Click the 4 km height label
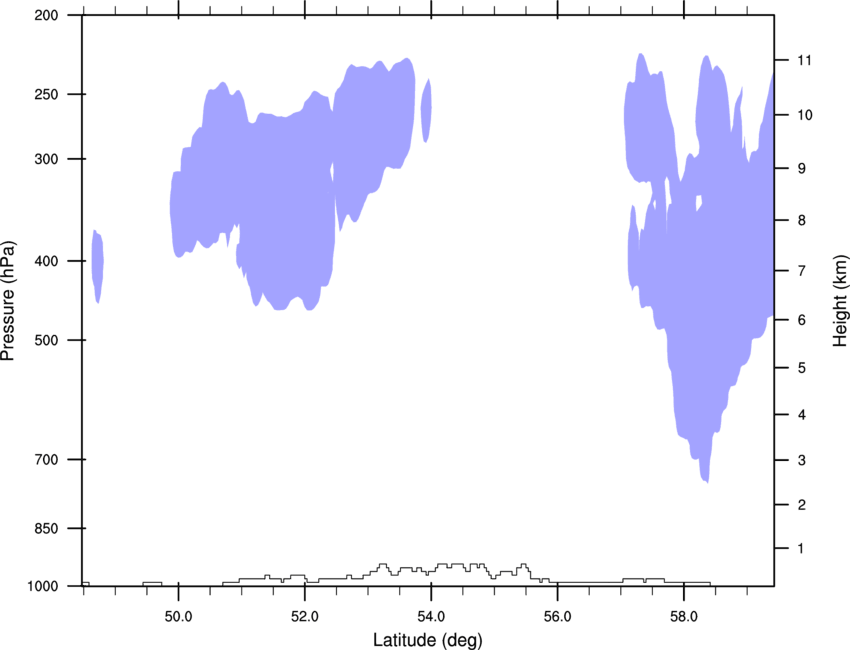 802,415
